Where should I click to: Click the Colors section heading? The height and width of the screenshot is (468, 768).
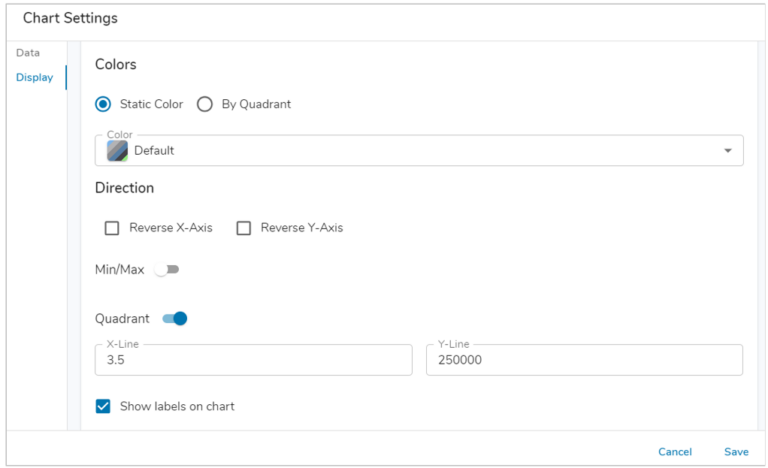coord(116,64)
